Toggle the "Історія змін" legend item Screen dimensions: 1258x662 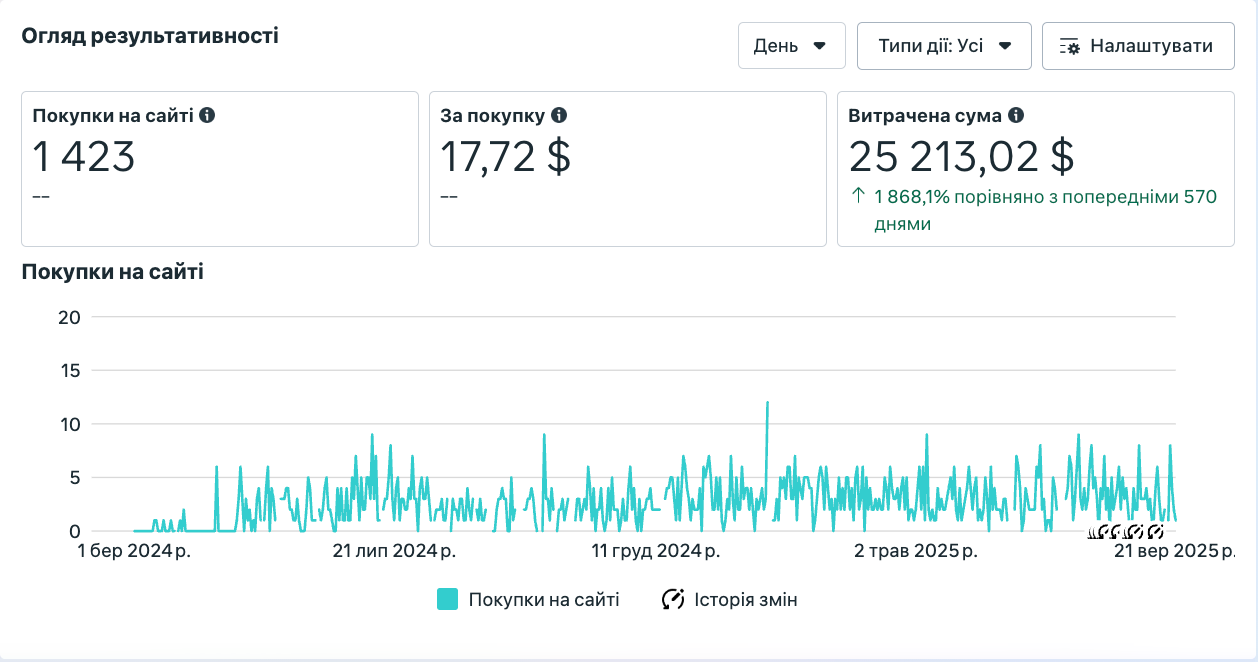click(729, 600)
